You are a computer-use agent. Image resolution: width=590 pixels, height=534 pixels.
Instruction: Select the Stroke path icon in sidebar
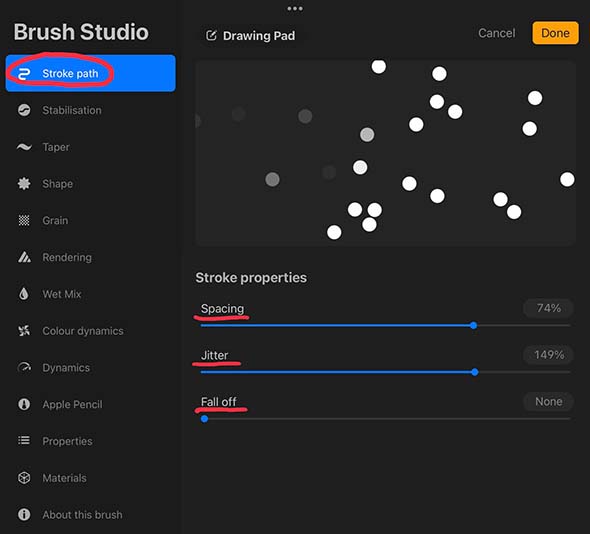24,74
